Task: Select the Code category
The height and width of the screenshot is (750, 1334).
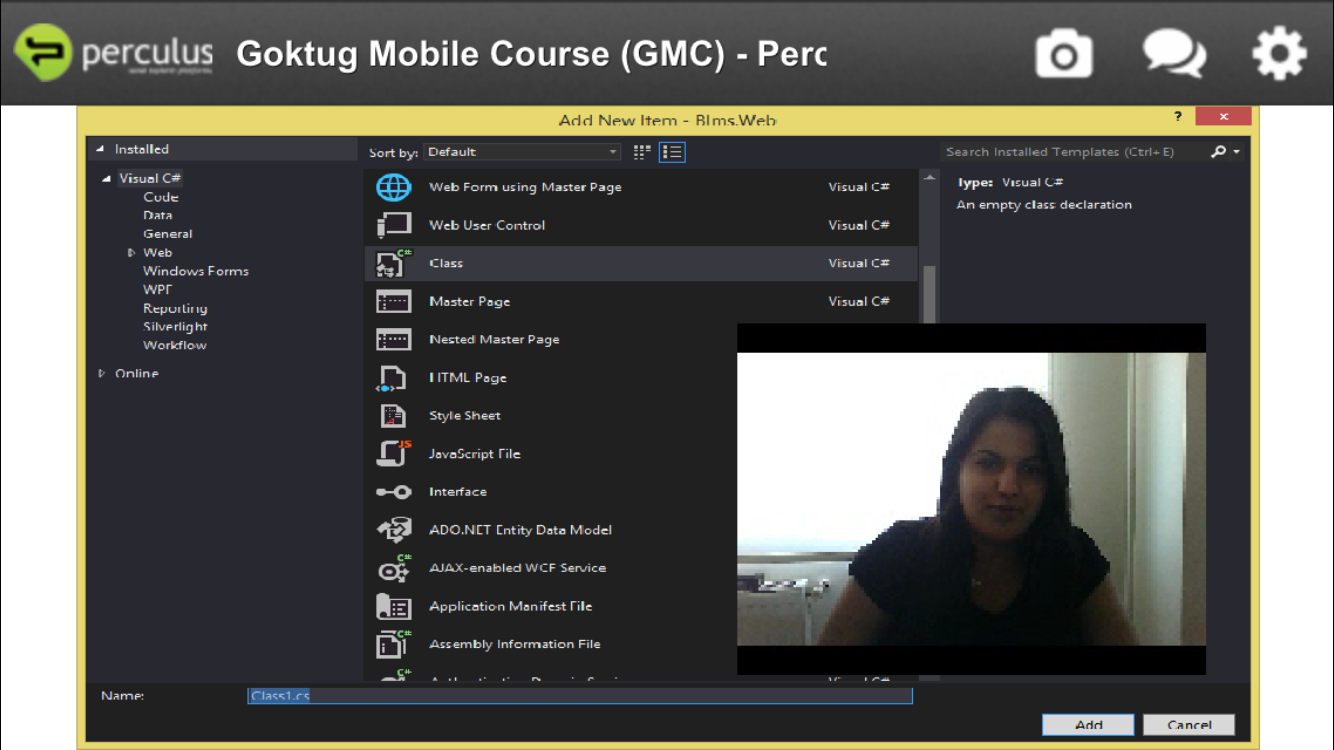Action: coord(160,197)
